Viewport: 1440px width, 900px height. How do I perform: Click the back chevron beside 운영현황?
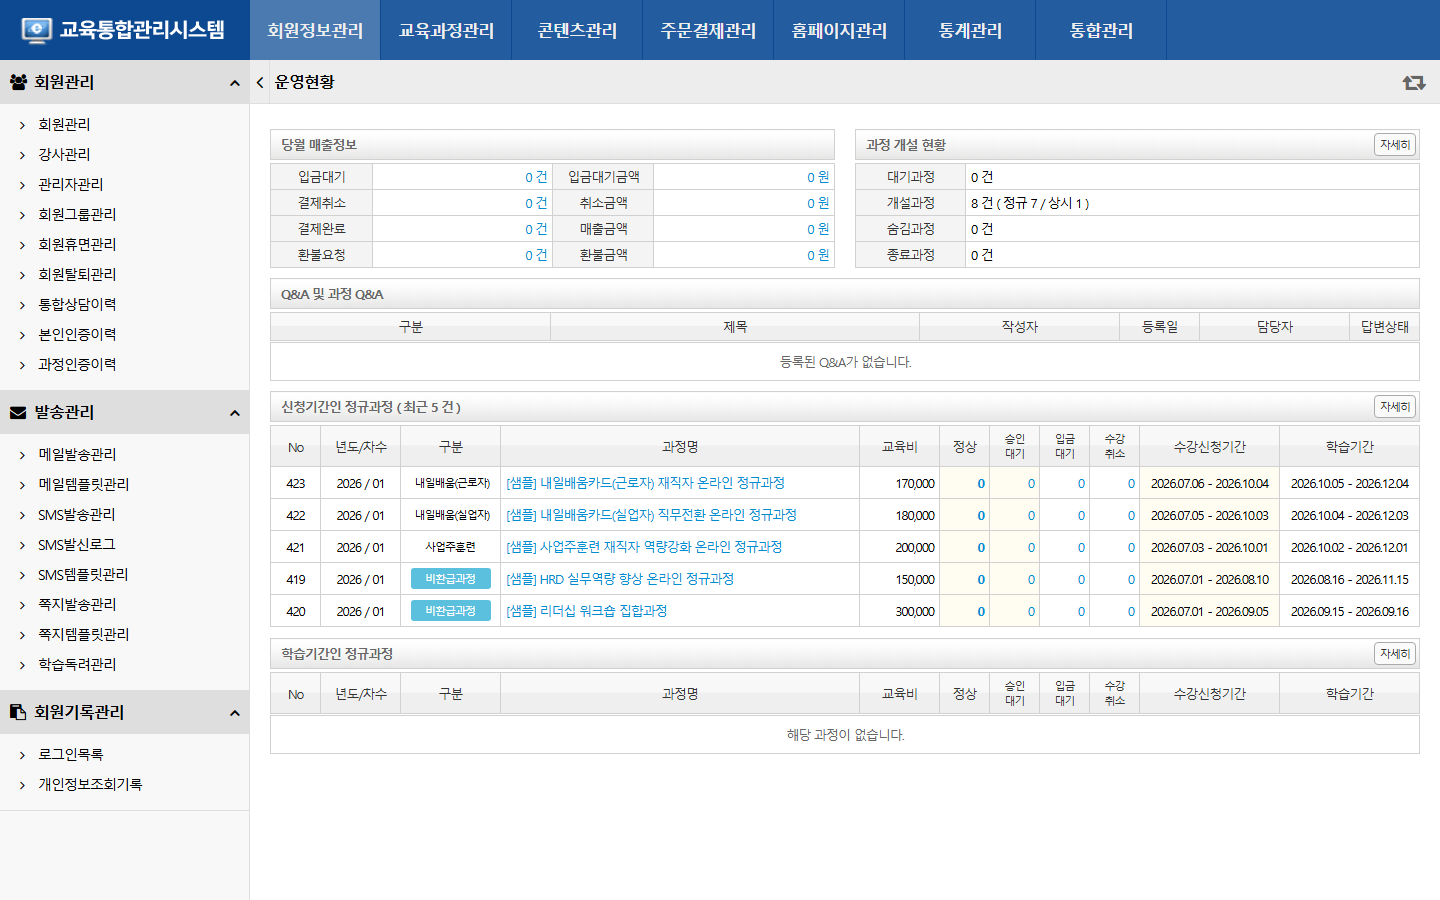[260, 82]
